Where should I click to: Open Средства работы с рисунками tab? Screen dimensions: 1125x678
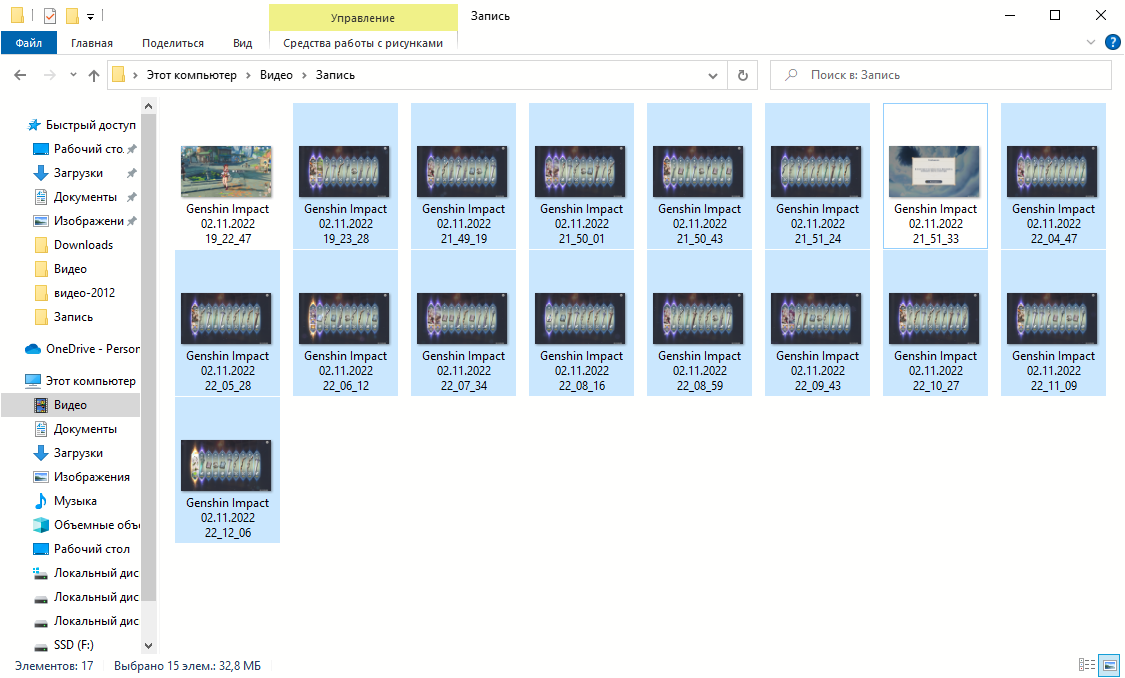pyautogui.click(x=363, y=43)
